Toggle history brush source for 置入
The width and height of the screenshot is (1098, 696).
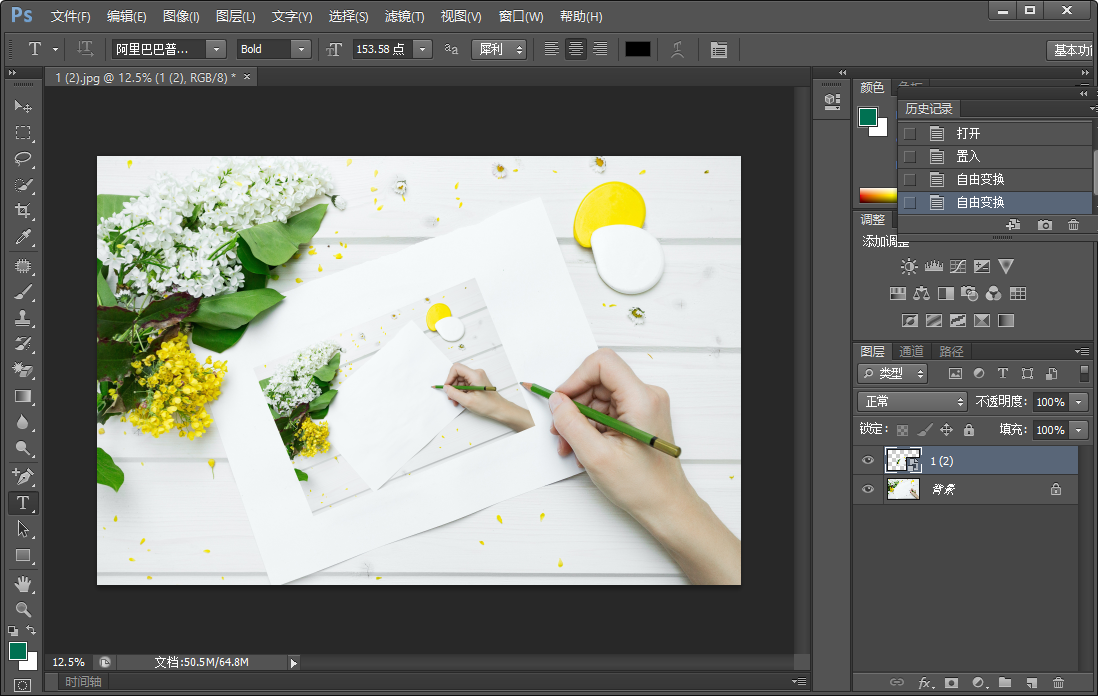click(x=910, y=156)
